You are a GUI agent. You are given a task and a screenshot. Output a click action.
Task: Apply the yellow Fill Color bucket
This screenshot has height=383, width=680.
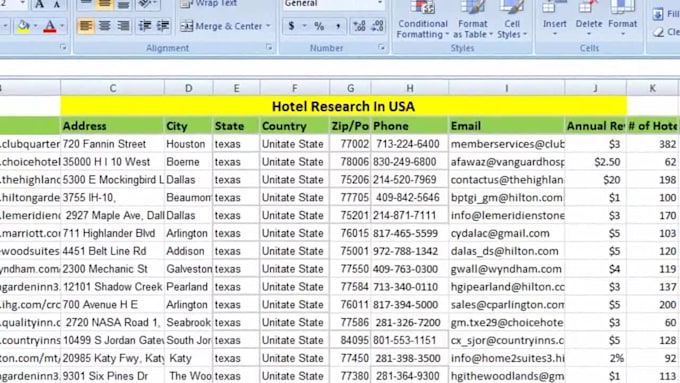tap(23, 26)
